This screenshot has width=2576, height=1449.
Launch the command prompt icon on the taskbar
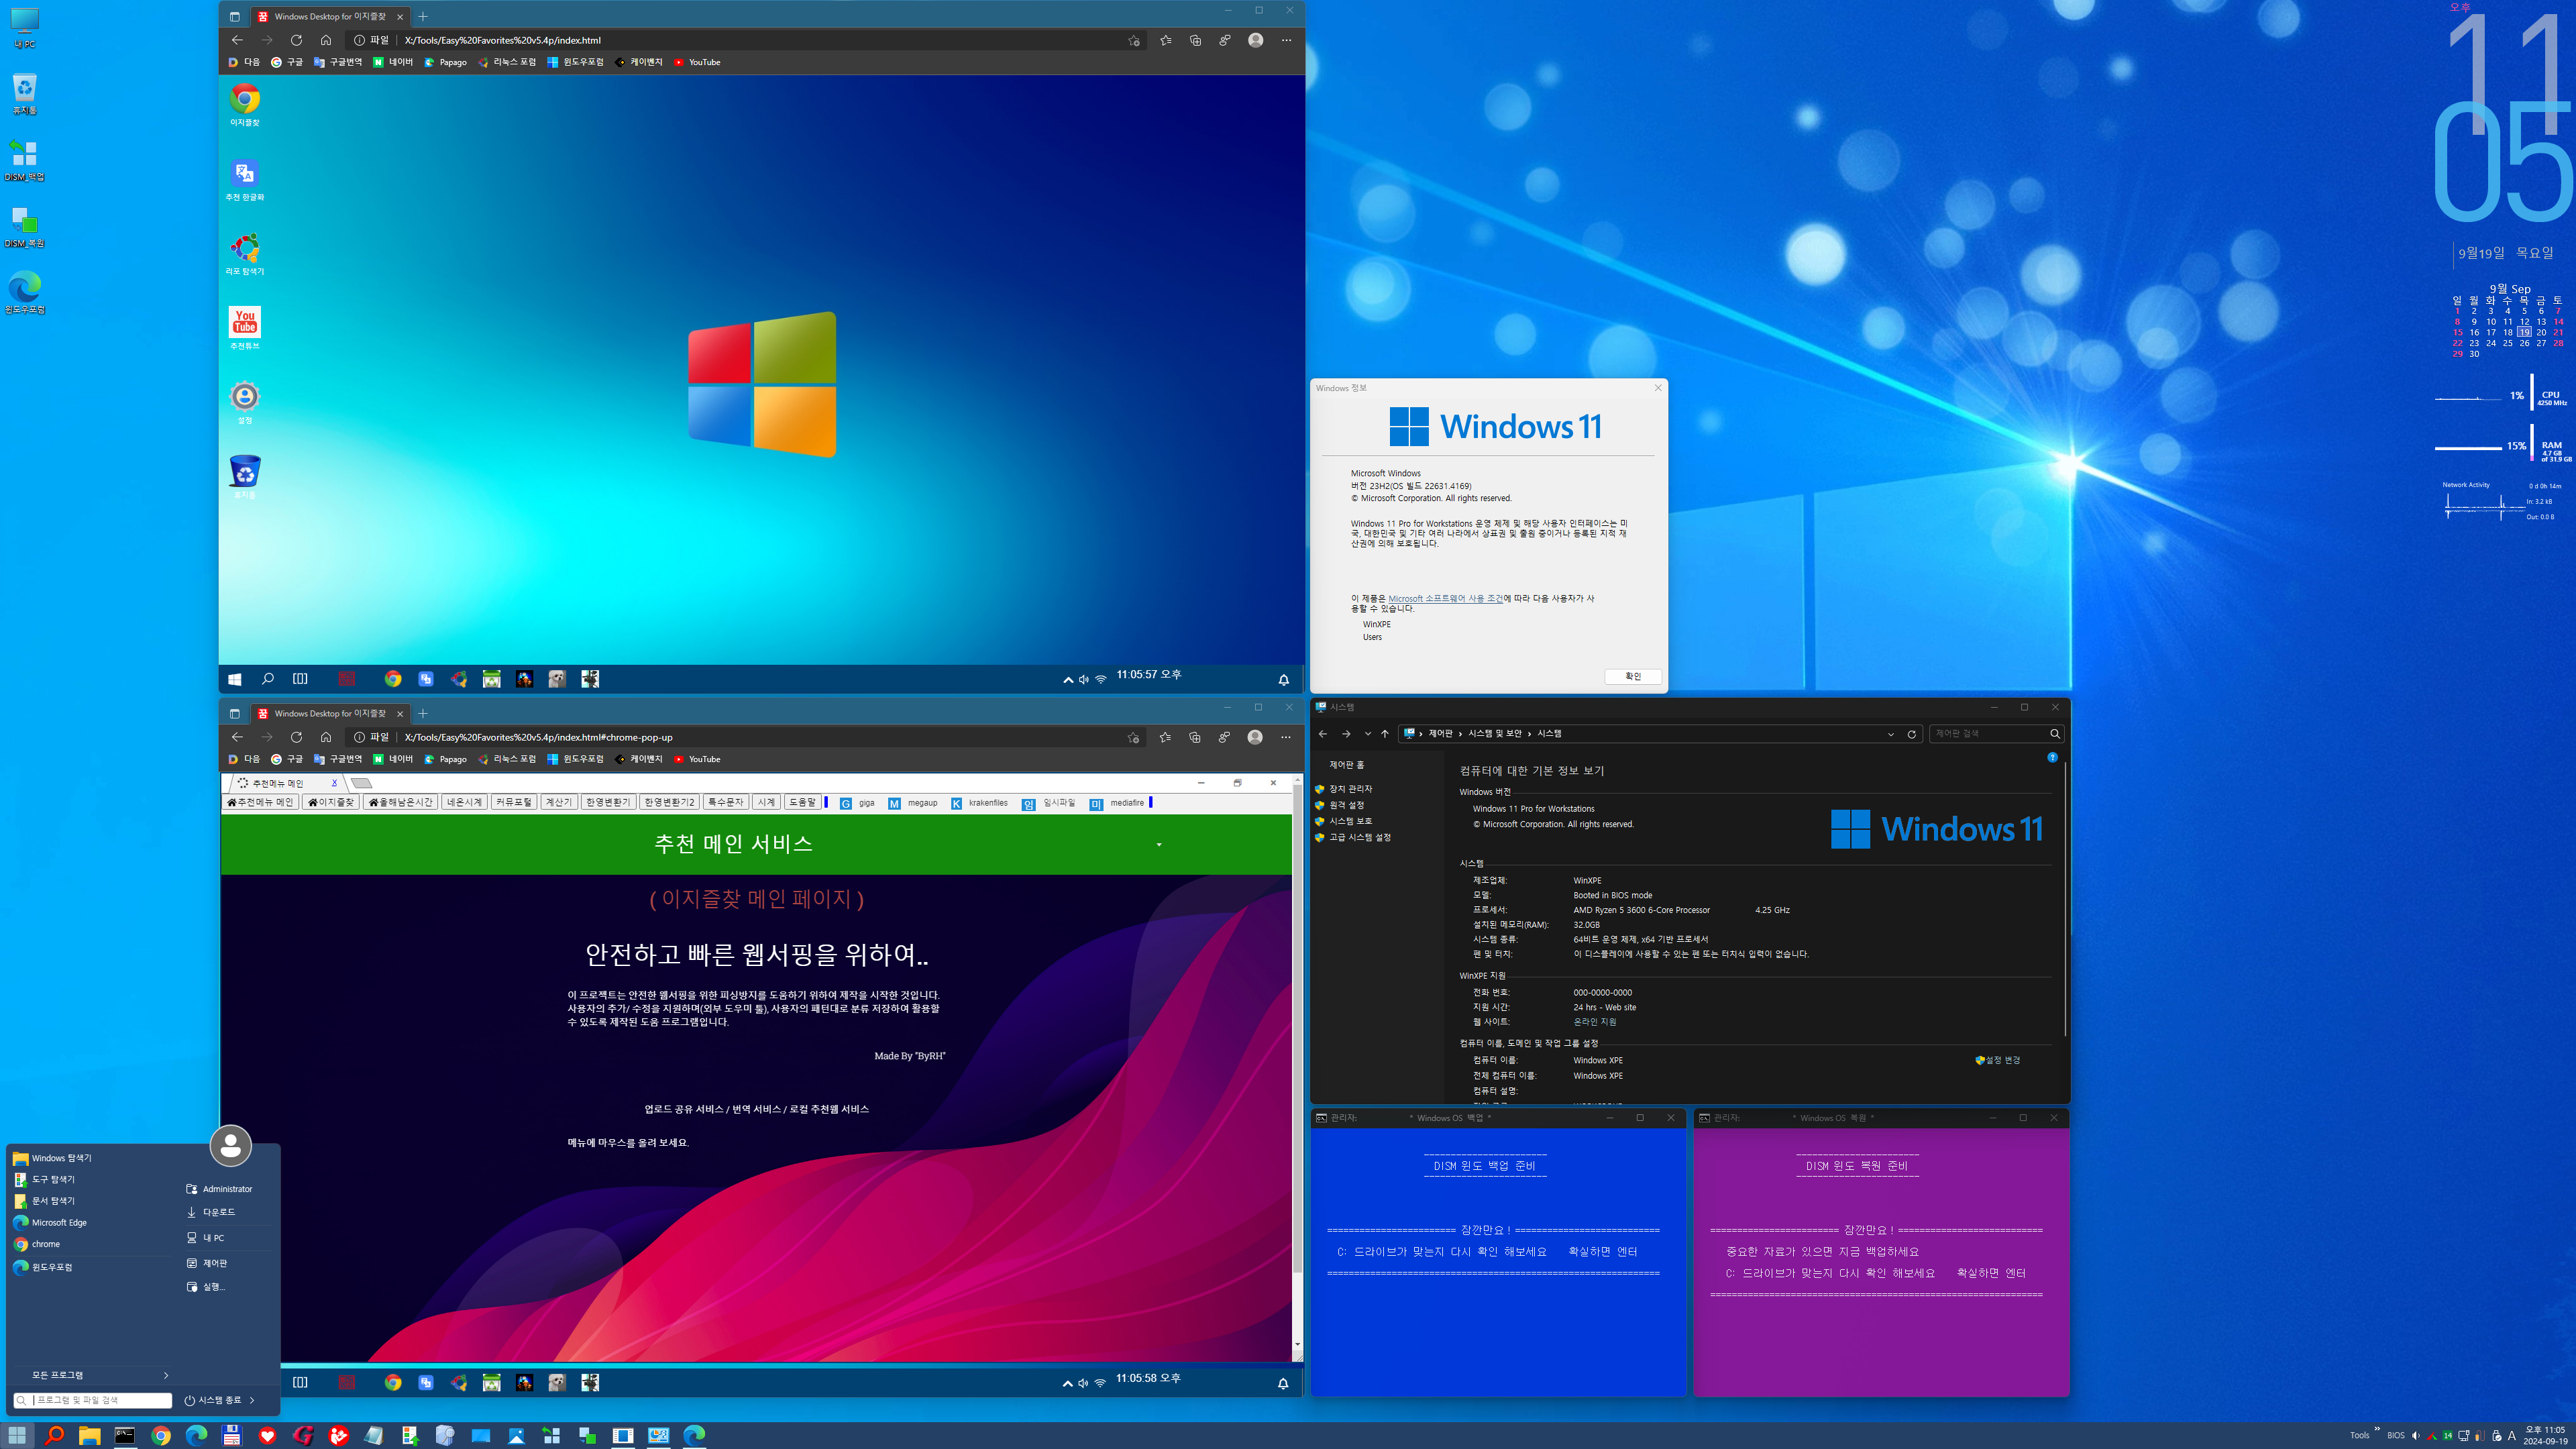(125, 1435)
